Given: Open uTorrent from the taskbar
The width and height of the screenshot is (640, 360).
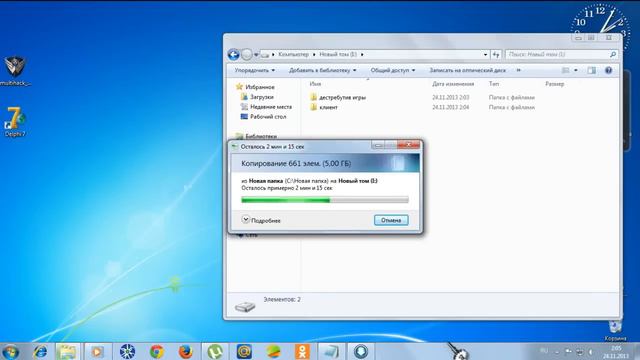Looking at the screenshot, I should [215, 351].
